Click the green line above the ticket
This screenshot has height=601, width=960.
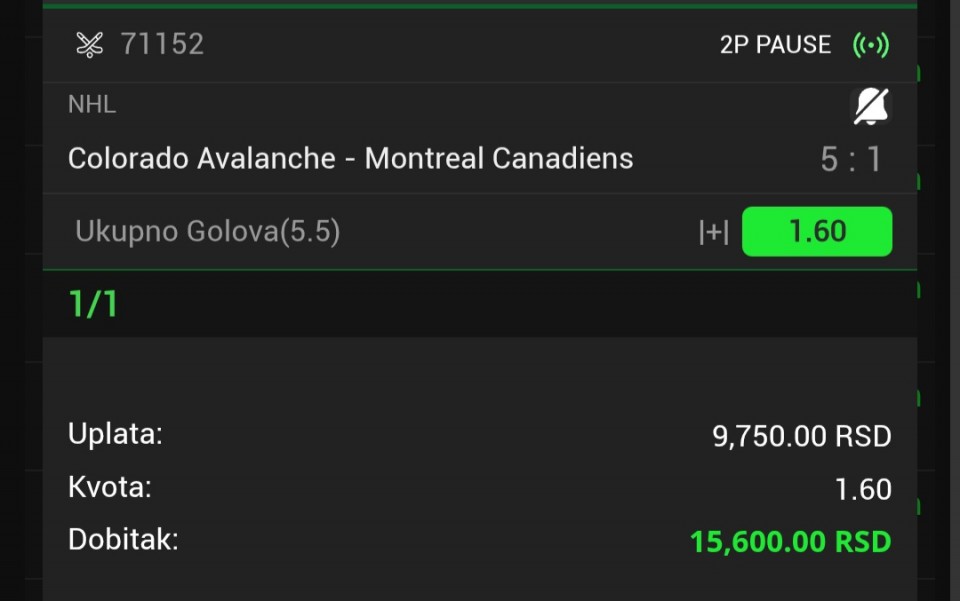(480, 5)
